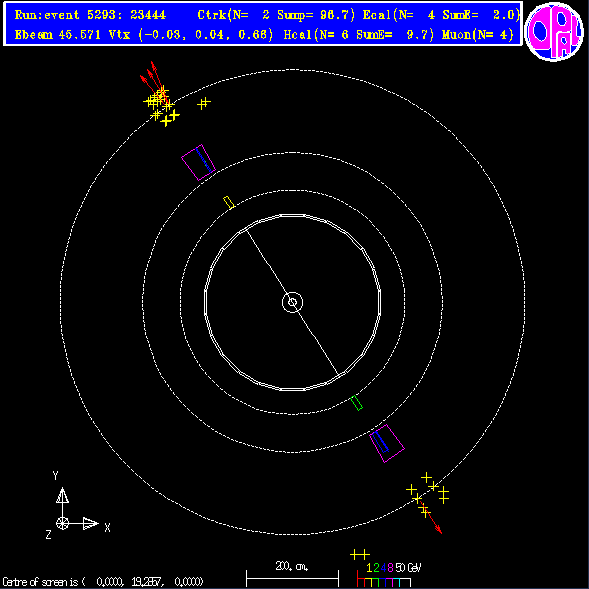The width and height of the screenshot is (589, 589).
Task: Click the Run:event 5293: 23444 text
Action: [x=90, y=15]
